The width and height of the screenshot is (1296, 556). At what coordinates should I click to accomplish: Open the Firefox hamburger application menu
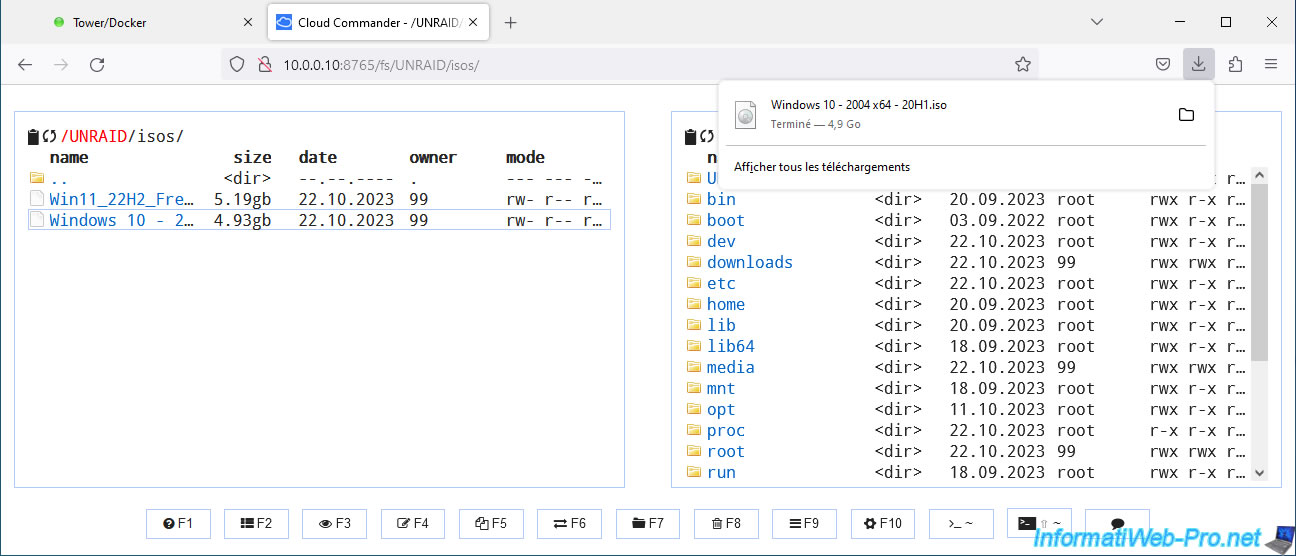[1271, 64]
